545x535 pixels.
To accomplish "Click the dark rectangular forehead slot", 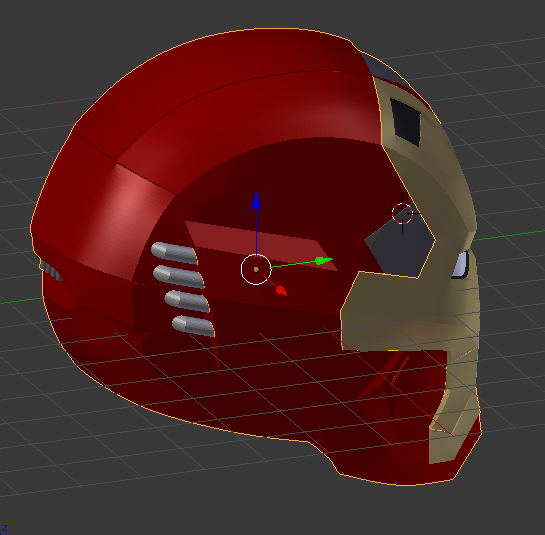I will click(406, 122).
